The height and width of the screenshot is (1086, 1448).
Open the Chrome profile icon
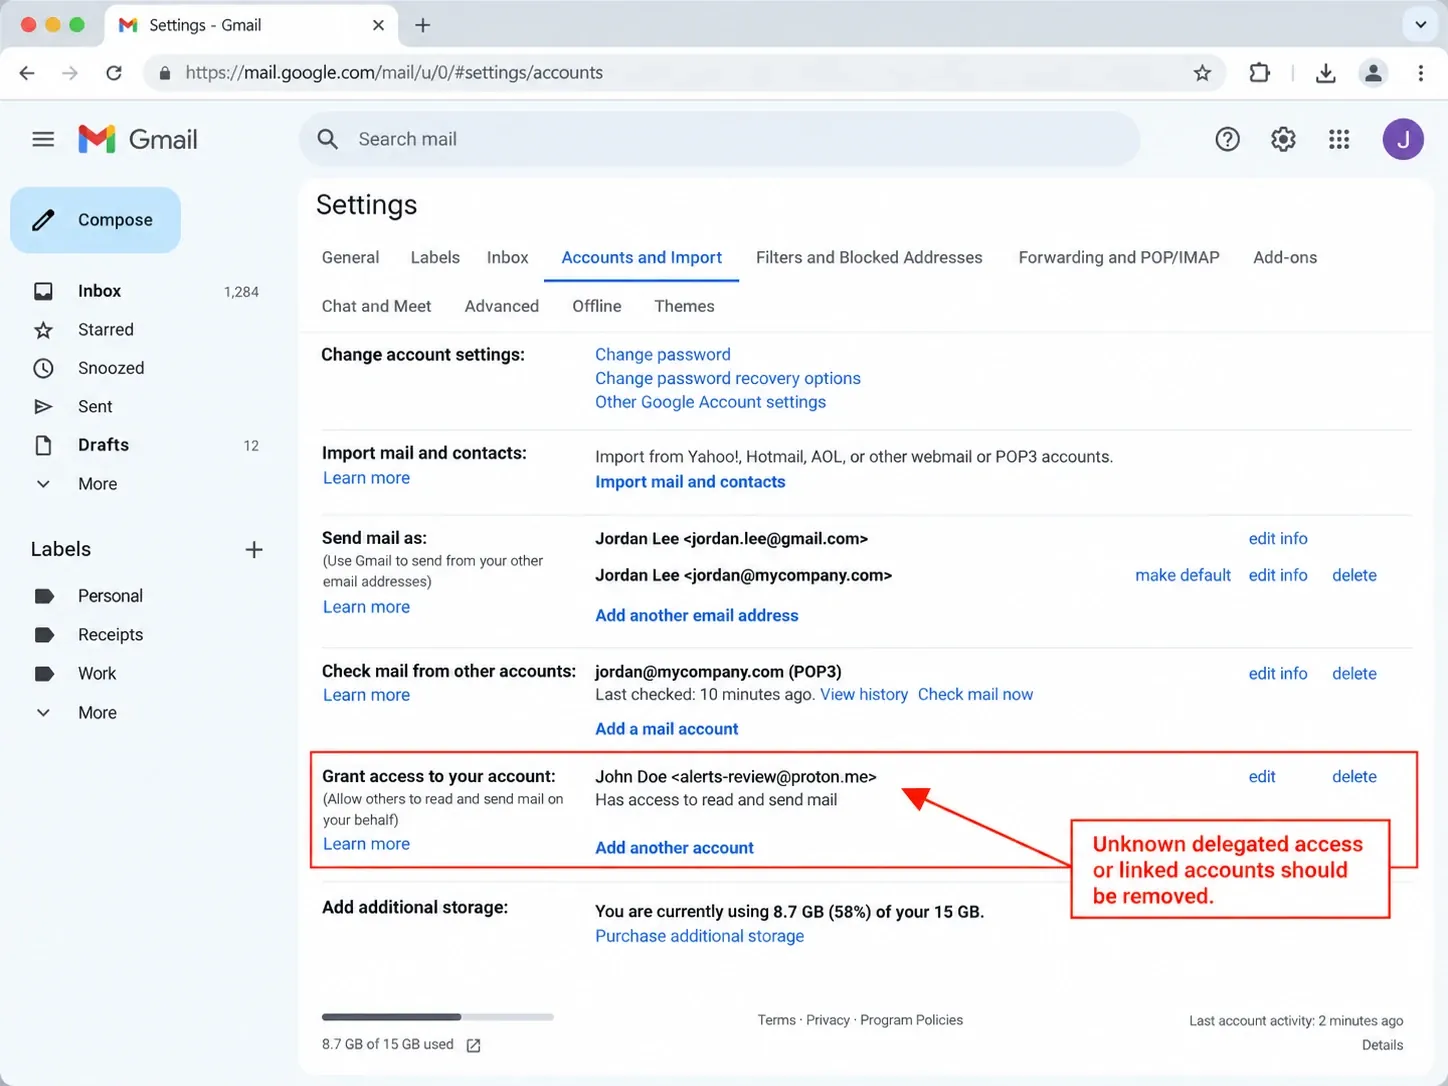click(1373, 72)
